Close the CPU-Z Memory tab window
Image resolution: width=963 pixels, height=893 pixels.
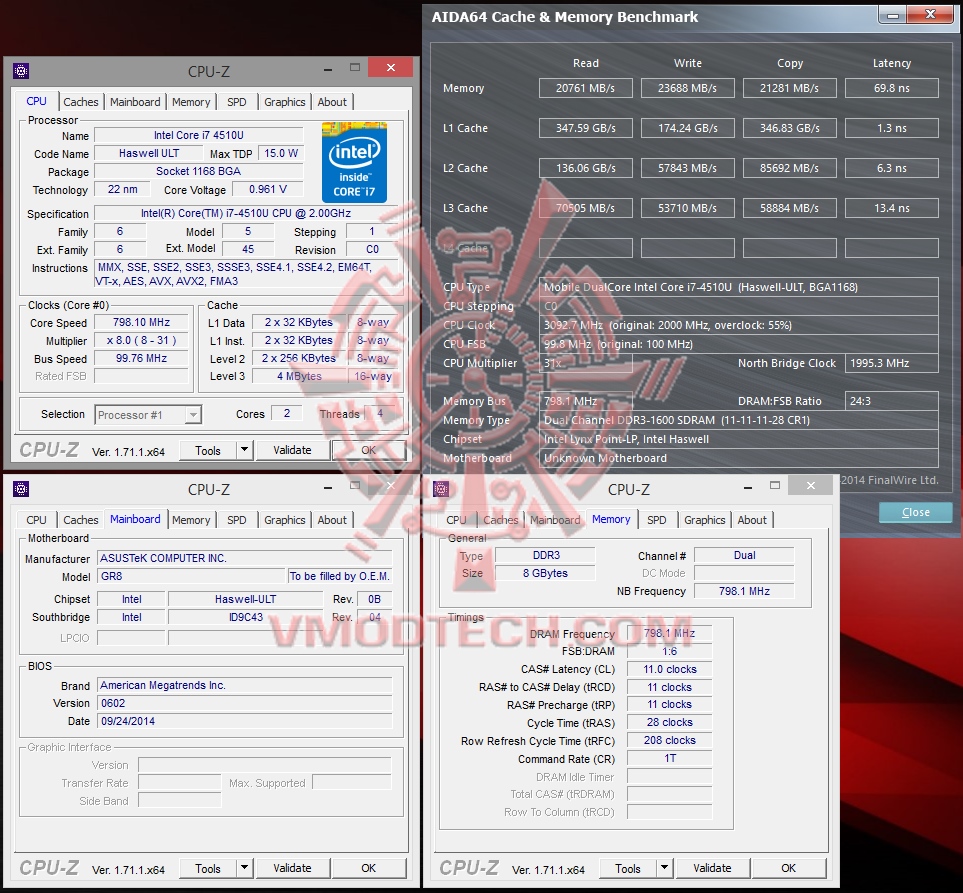(811, 486)
